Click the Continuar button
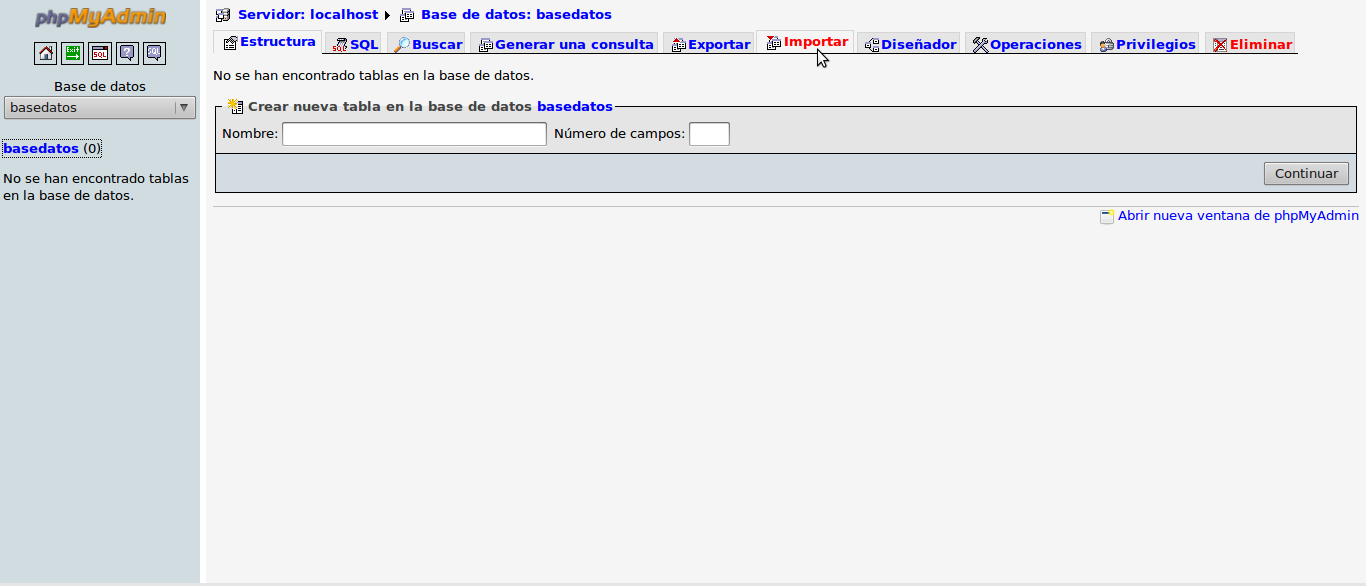The width and height of the screenshot is (1366, 586). pyautogui.click(x=1306, y=173)
